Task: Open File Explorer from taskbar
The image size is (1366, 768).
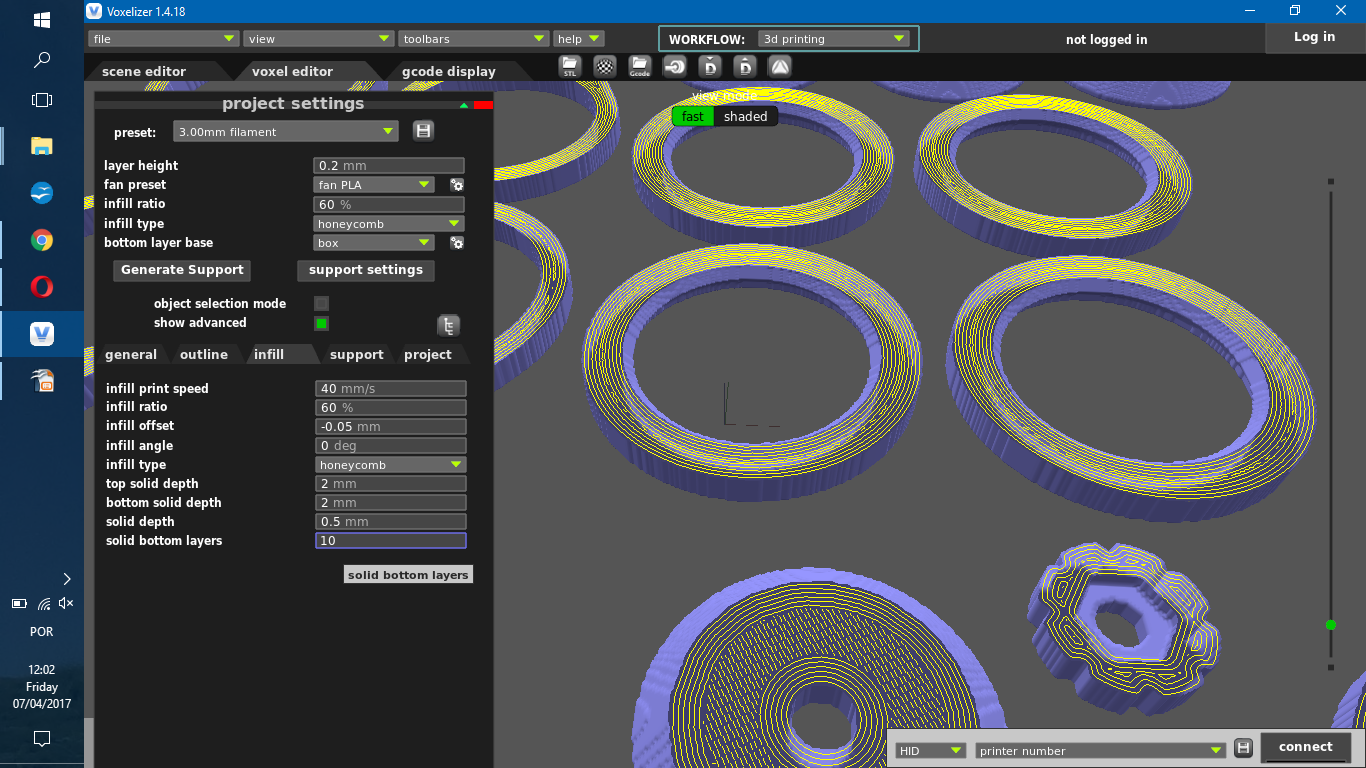Action: 42,146
